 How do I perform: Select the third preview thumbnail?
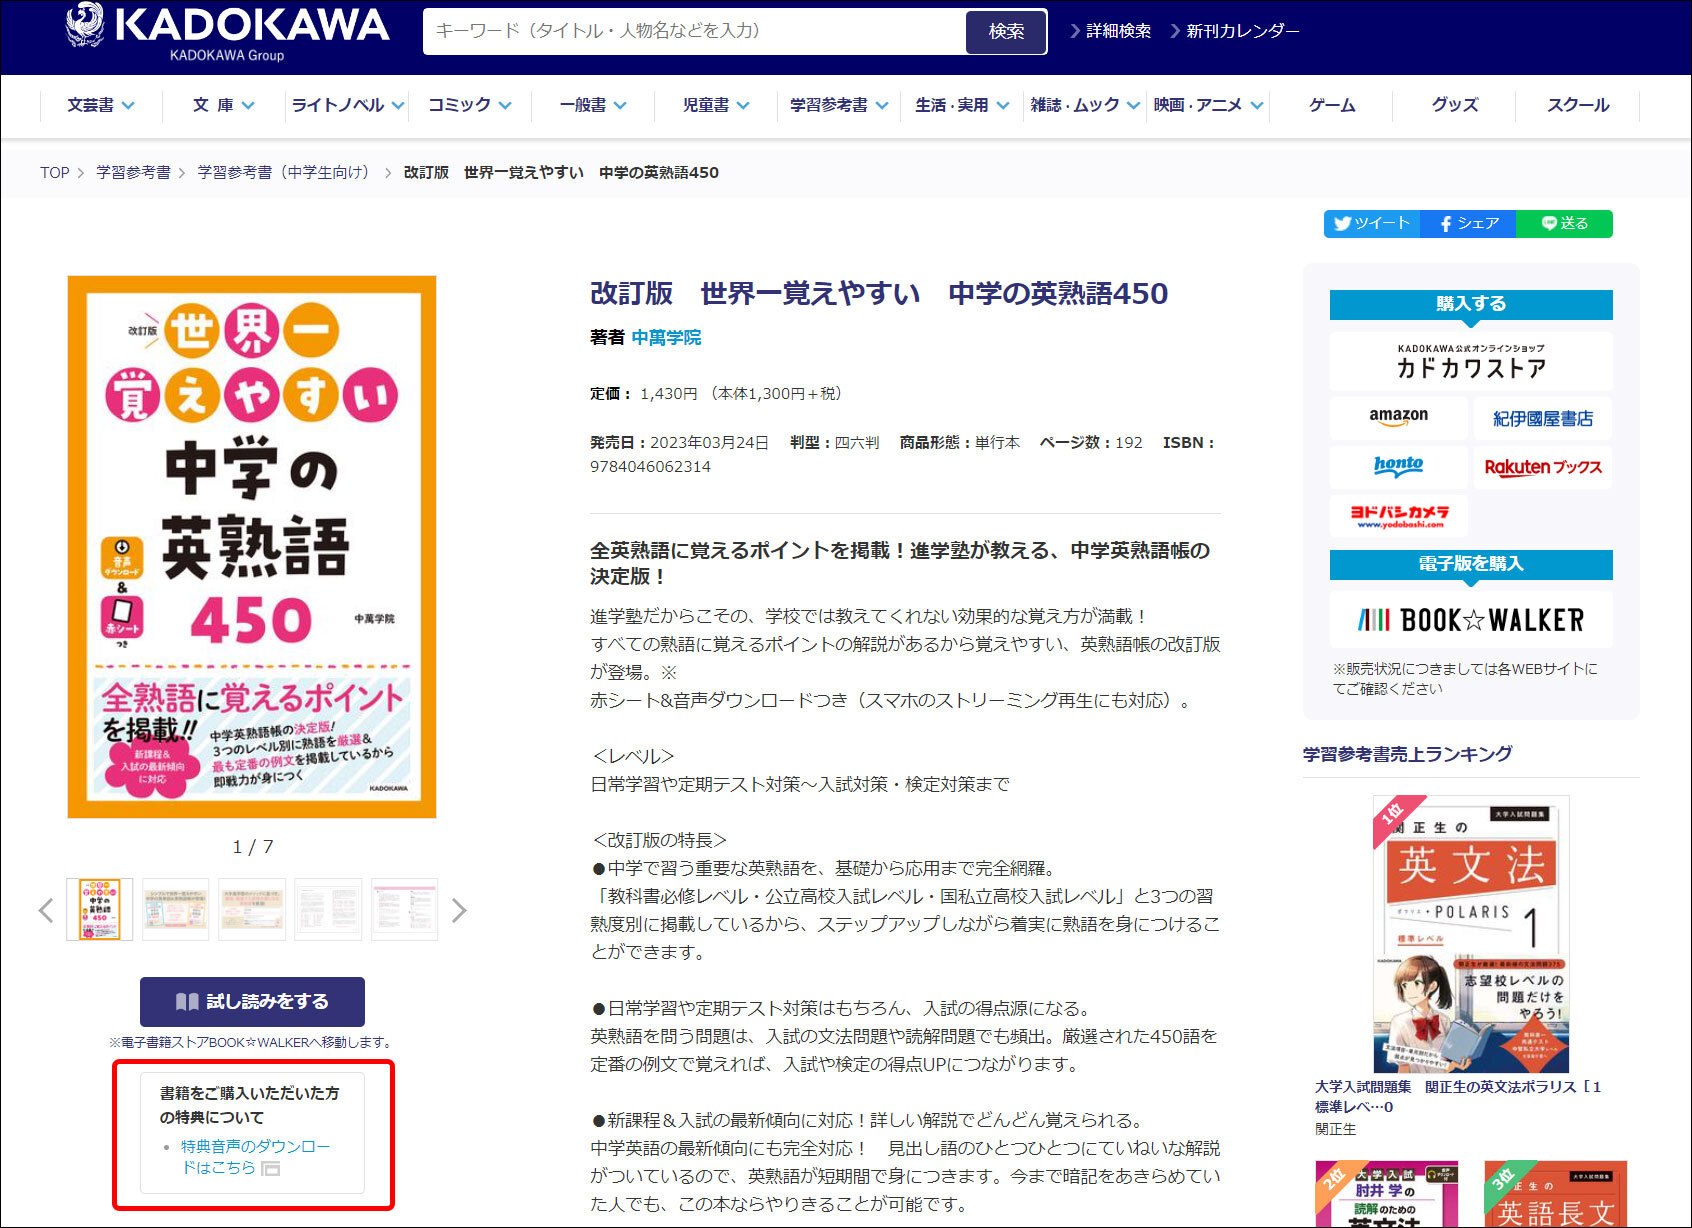tap(252, 909)
